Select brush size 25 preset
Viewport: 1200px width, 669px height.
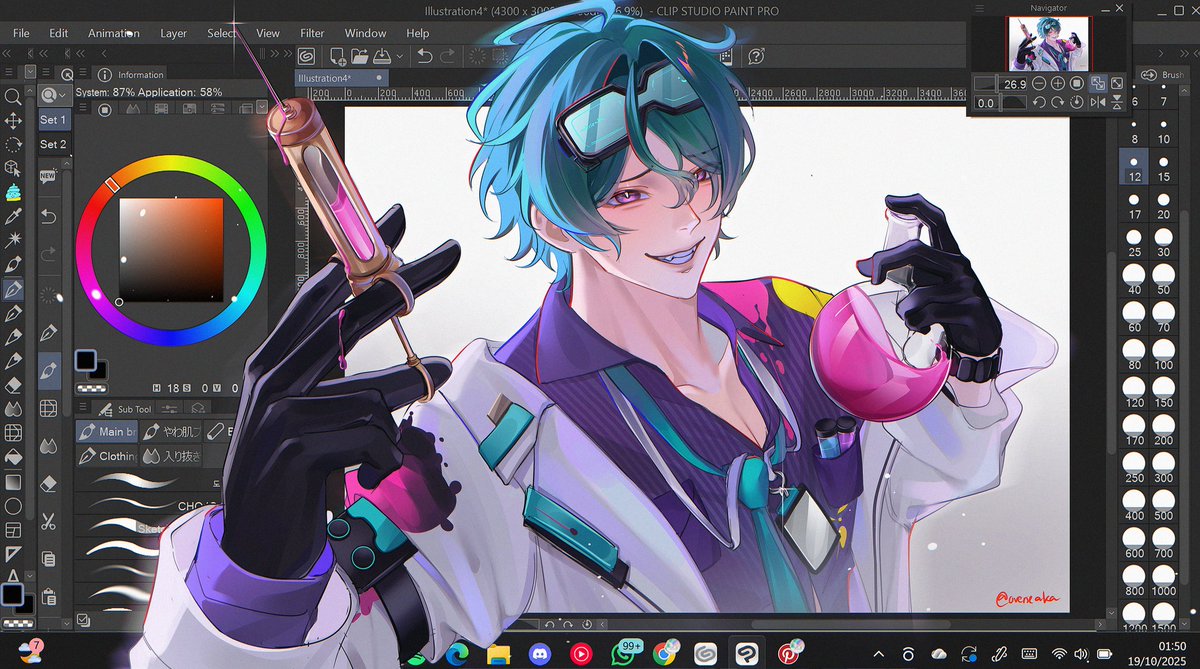coord(1134,243)
